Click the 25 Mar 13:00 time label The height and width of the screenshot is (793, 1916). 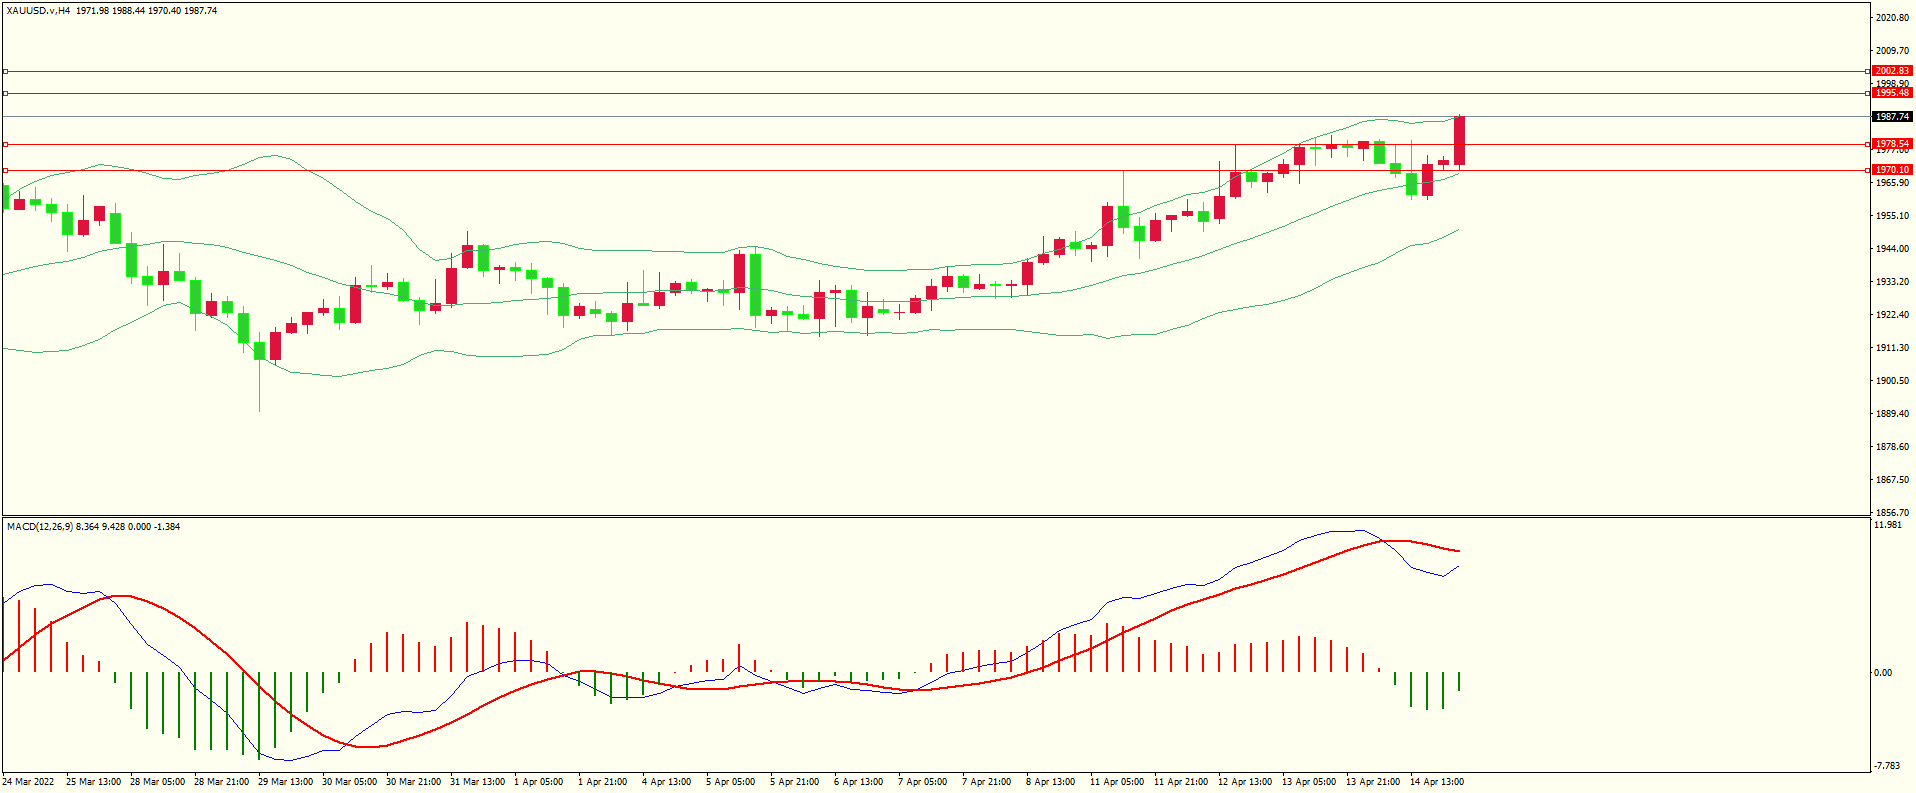pyautogui.click(x=93, y=782)
